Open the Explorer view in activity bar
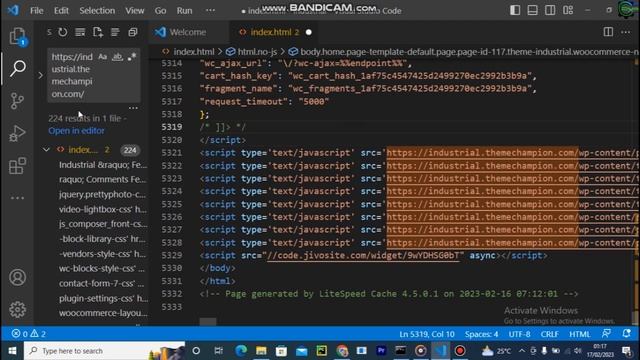Image resolution: width=640 pixels, height=360 pixels. (17, 36)
